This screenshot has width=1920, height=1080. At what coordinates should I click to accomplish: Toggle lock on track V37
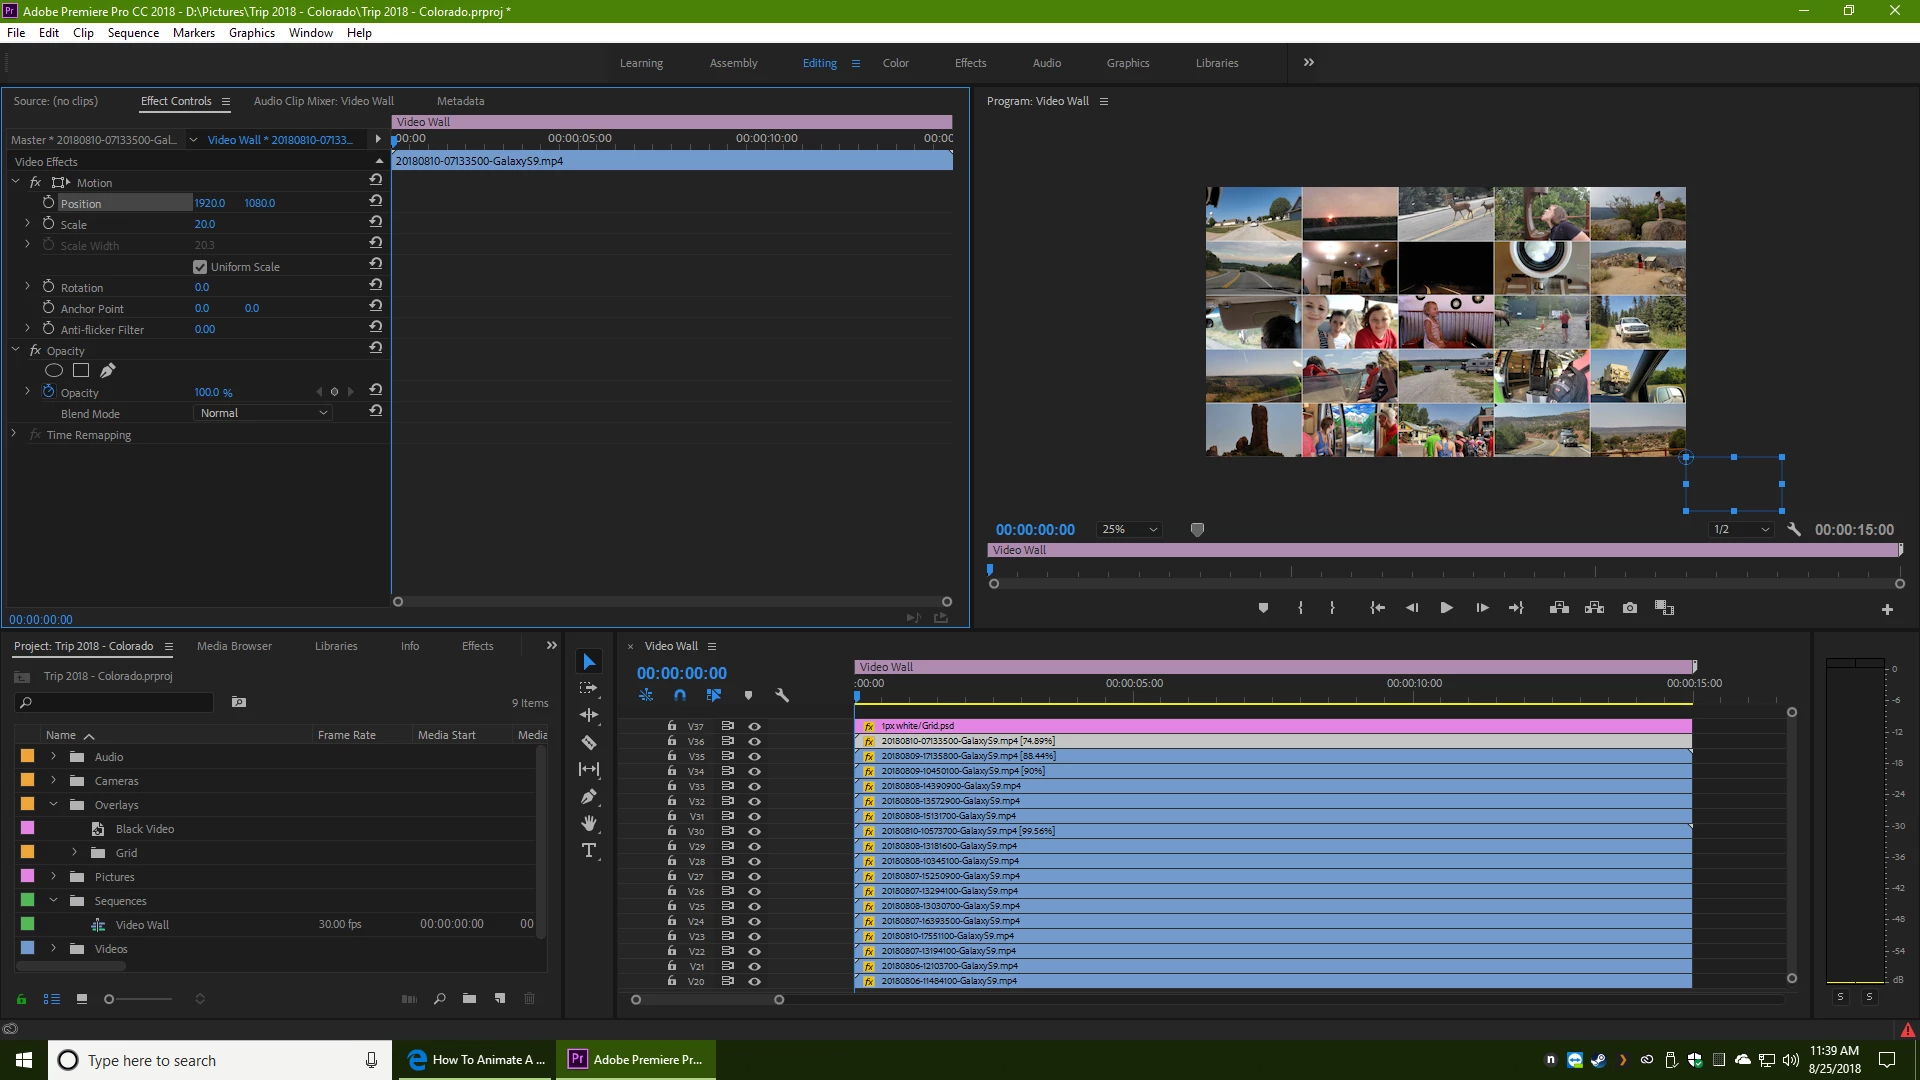click(672, 727)
